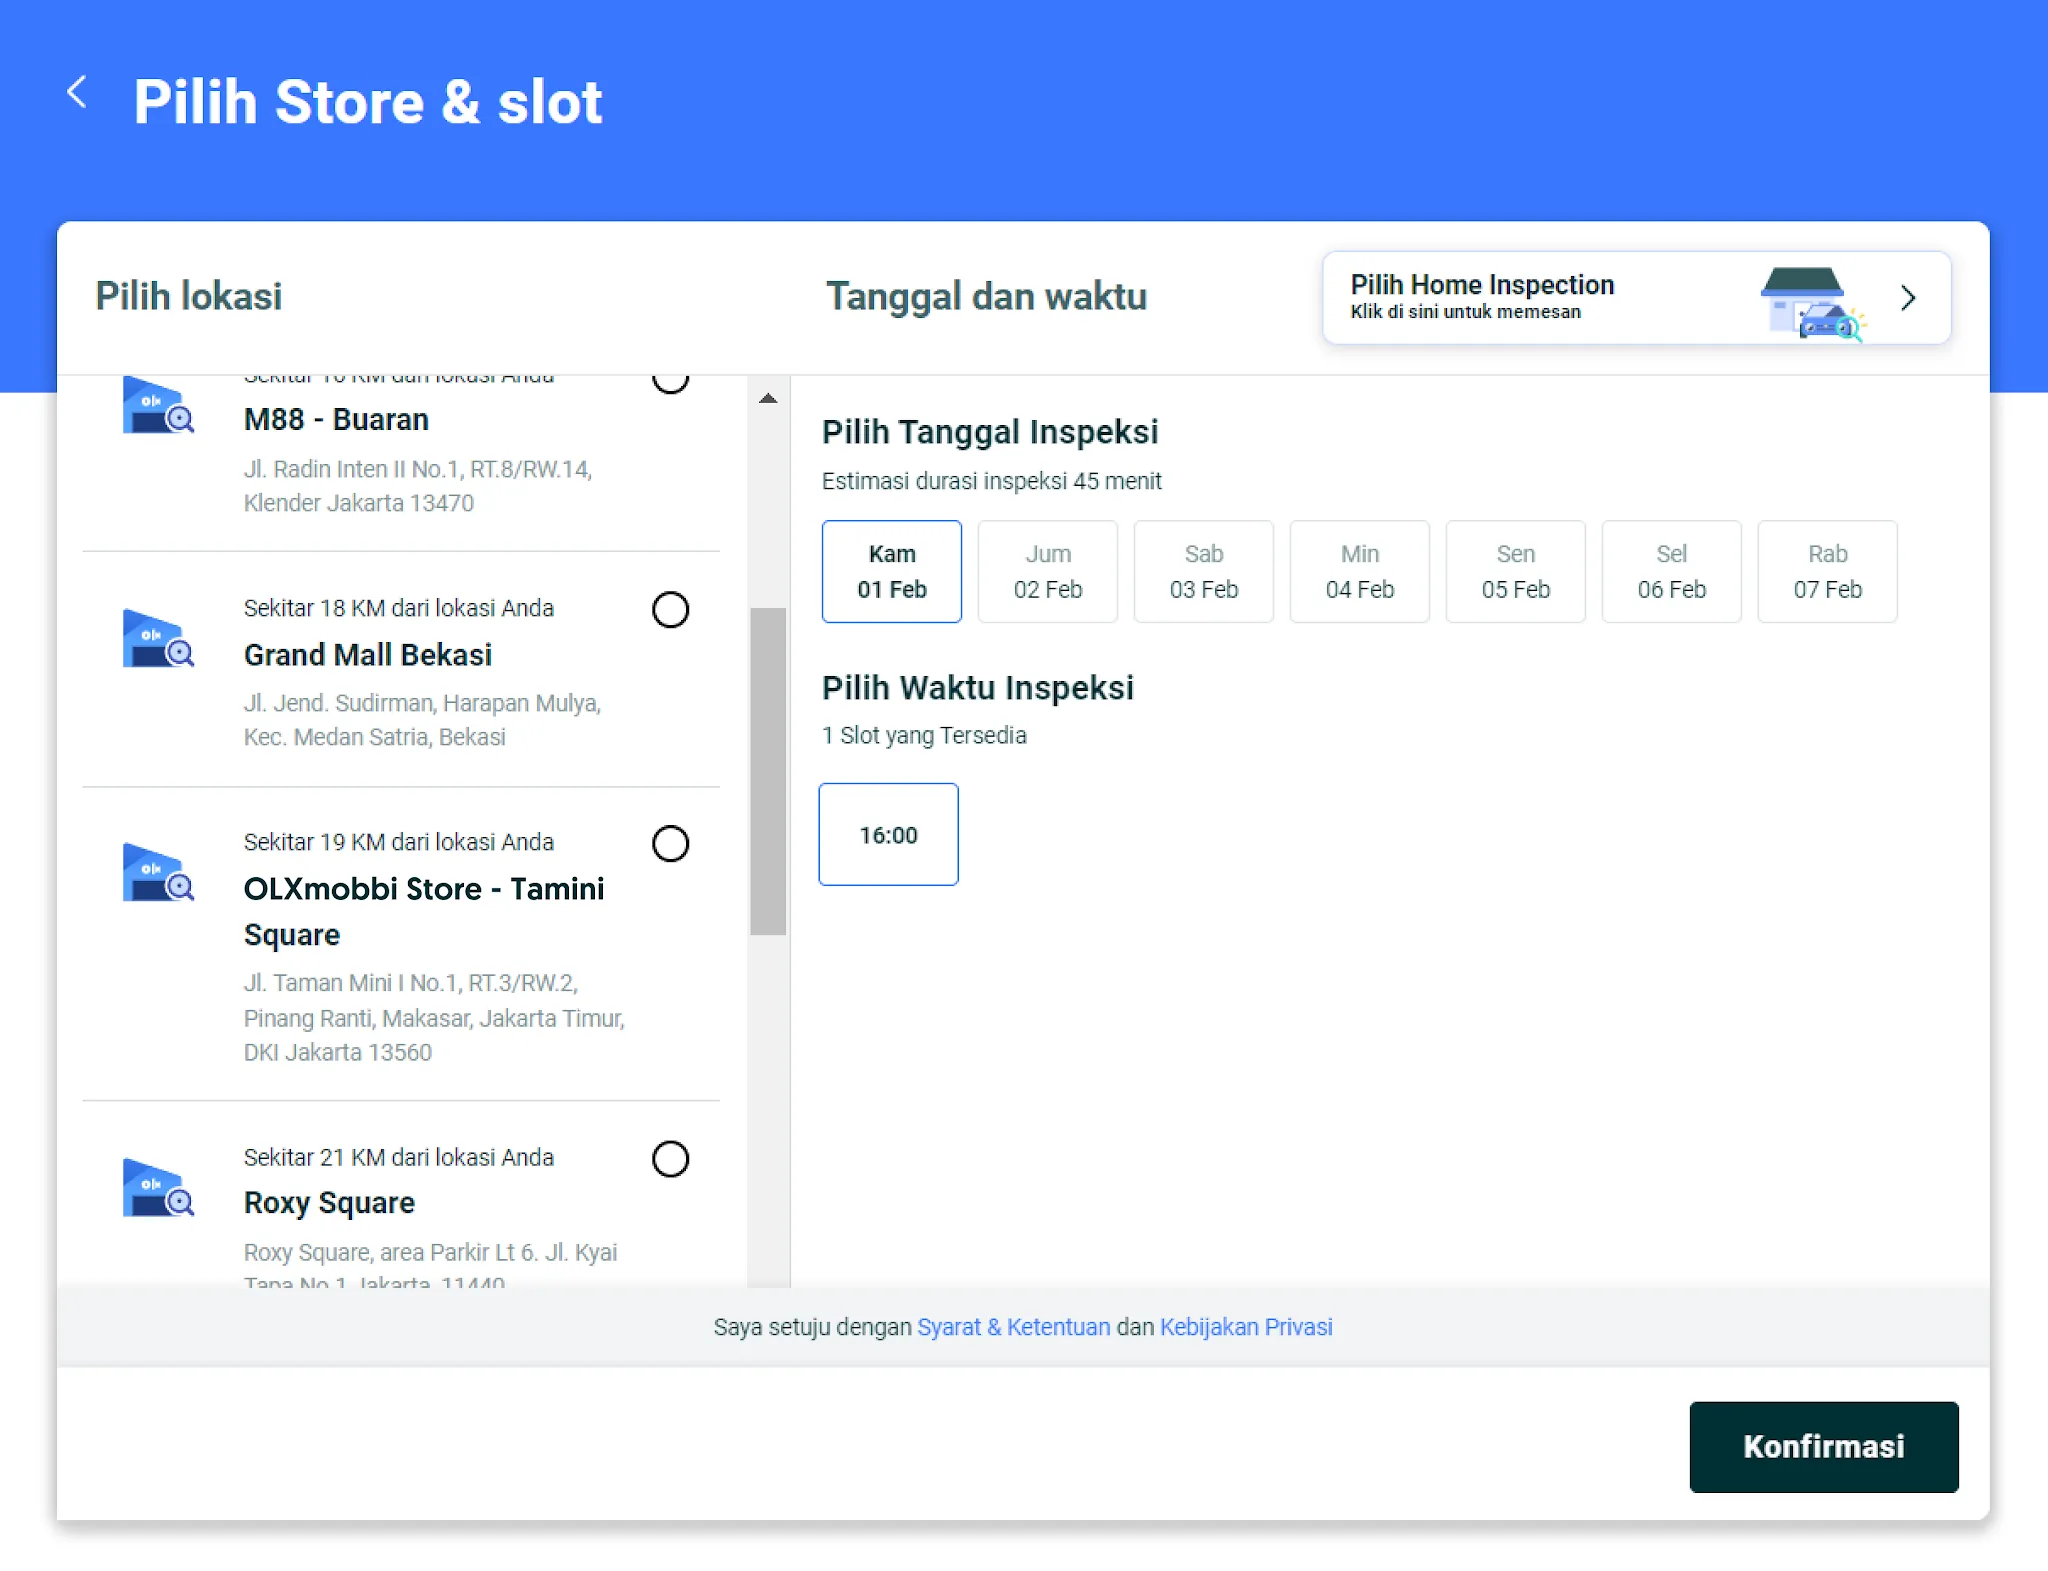The image size is (2048, 1571).
Task: Click the 'Pilih lokasi' heading
Action: (x=189, y=297)
